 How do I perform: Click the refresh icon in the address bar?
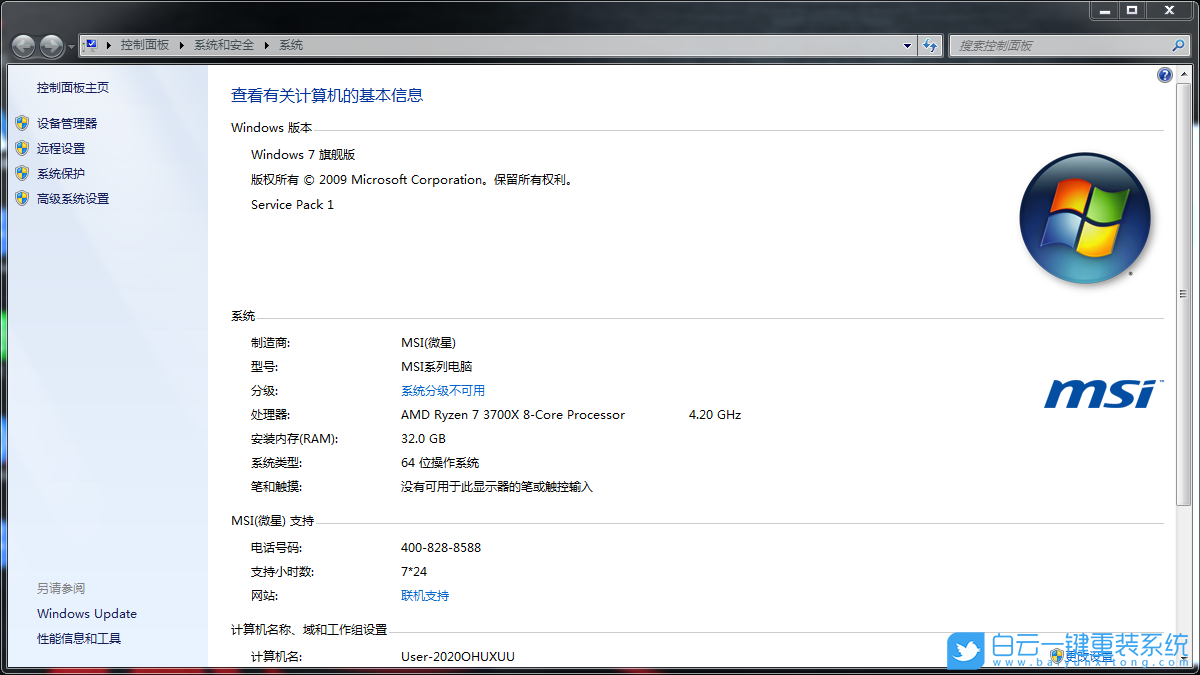click(930, 45)
